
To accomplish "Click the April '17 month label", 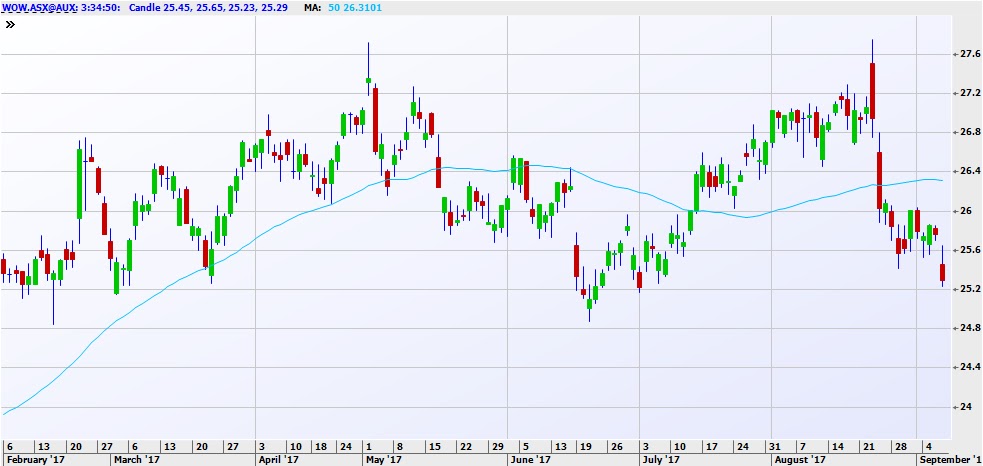I will (278, 460).
